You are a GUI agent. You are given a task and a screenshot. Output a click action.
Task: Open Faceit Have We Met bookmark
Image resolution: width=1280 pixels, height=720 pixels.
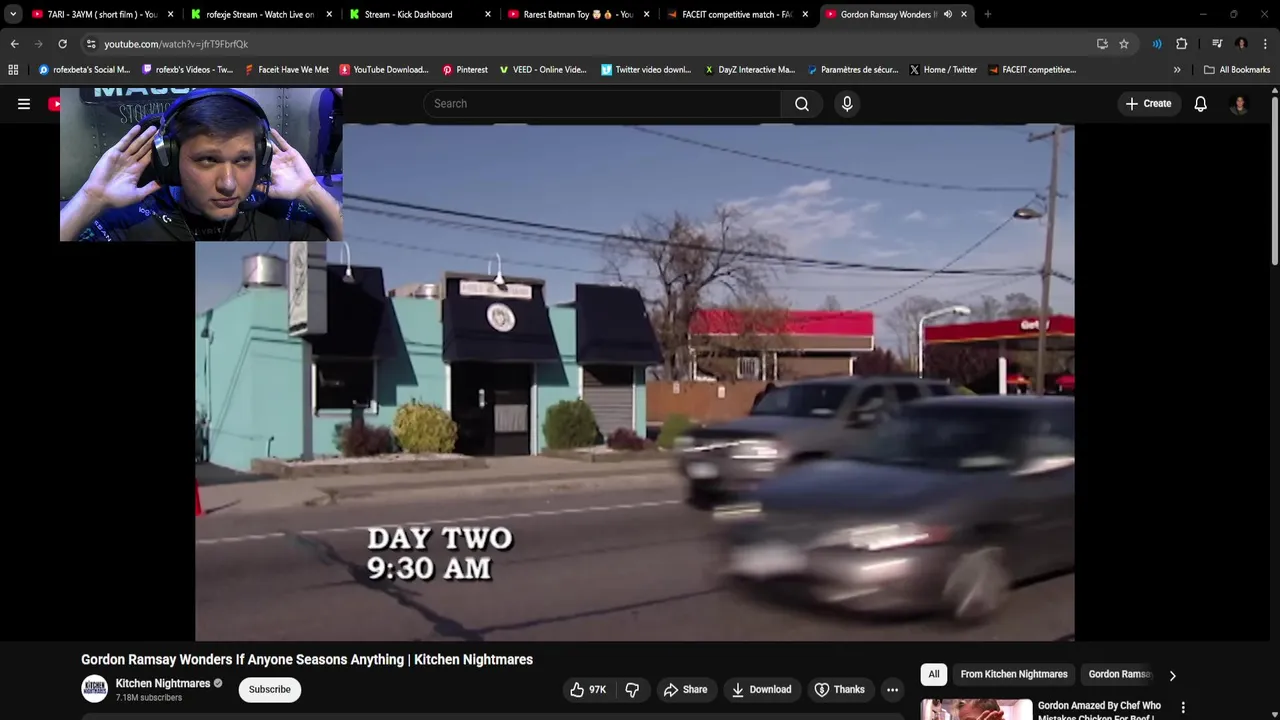[286, 70]
